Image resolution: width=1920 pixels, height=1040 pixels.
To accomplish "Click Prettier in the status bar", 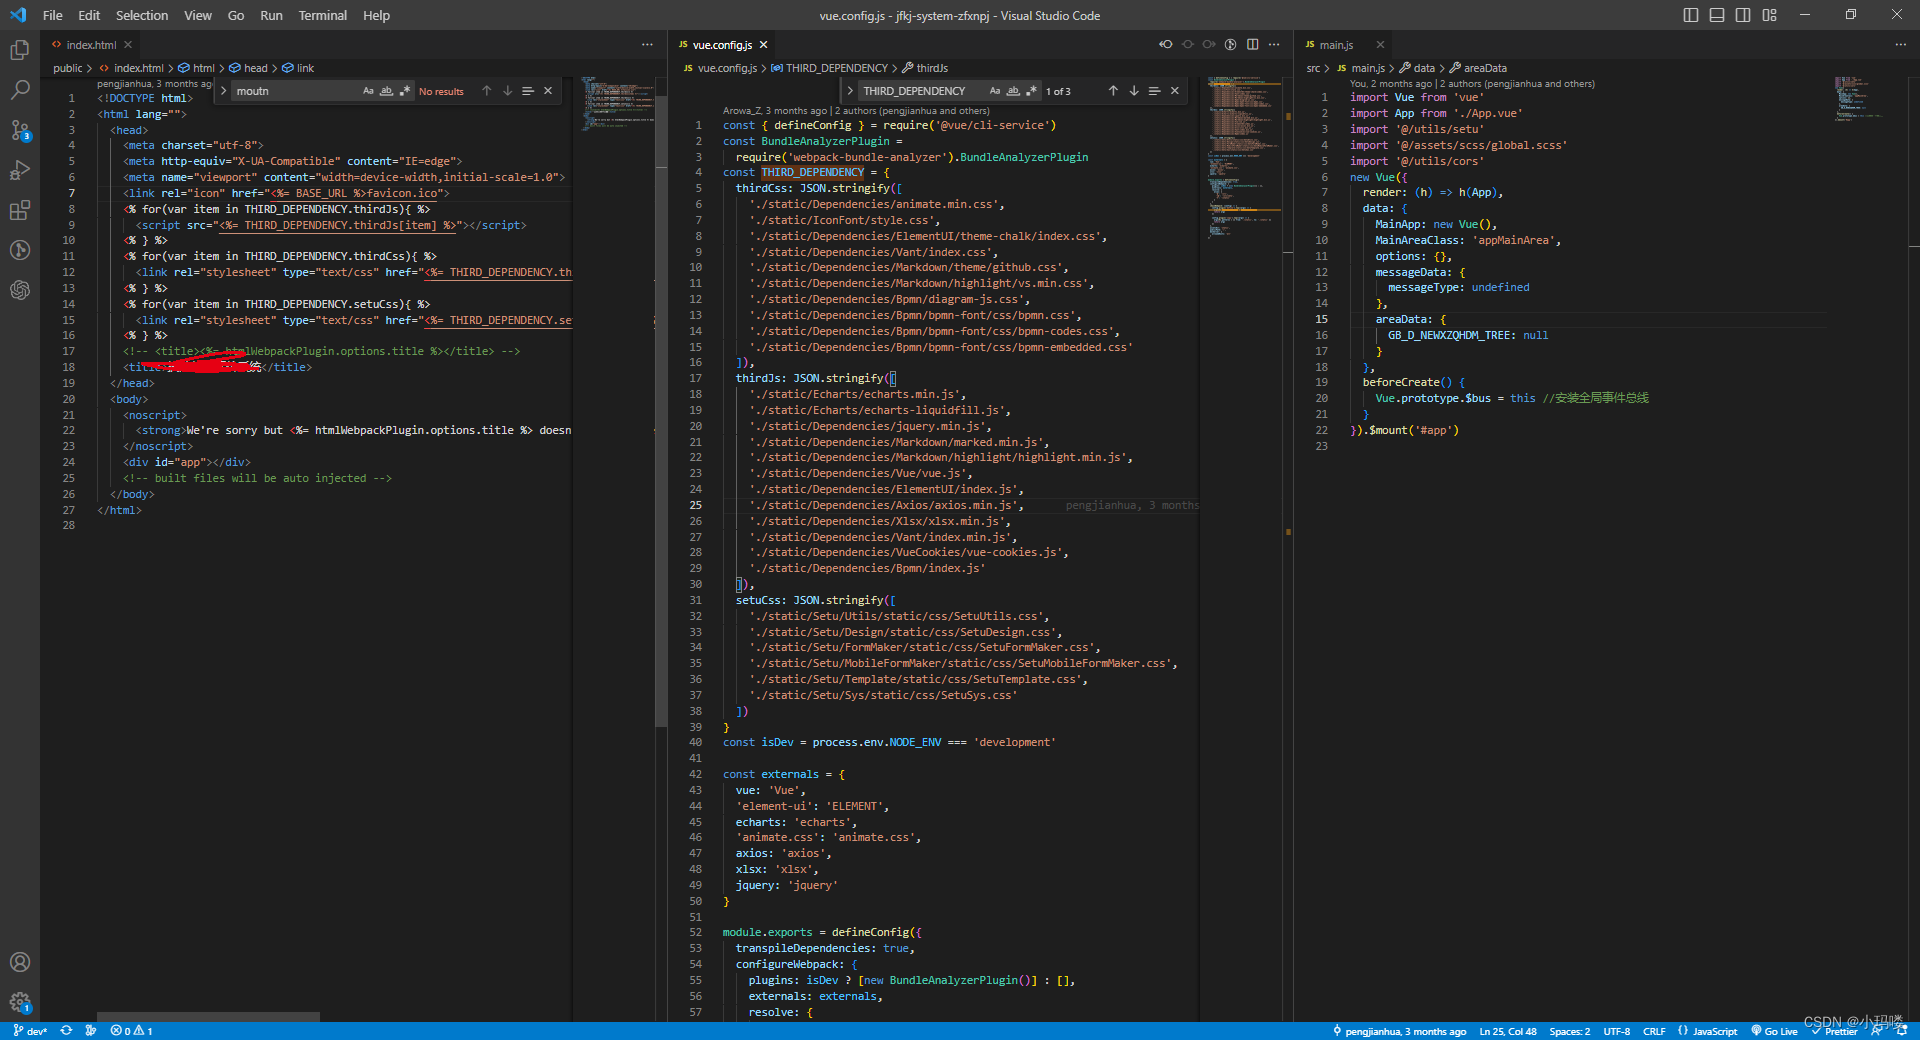I will tap(1838, 1030).
